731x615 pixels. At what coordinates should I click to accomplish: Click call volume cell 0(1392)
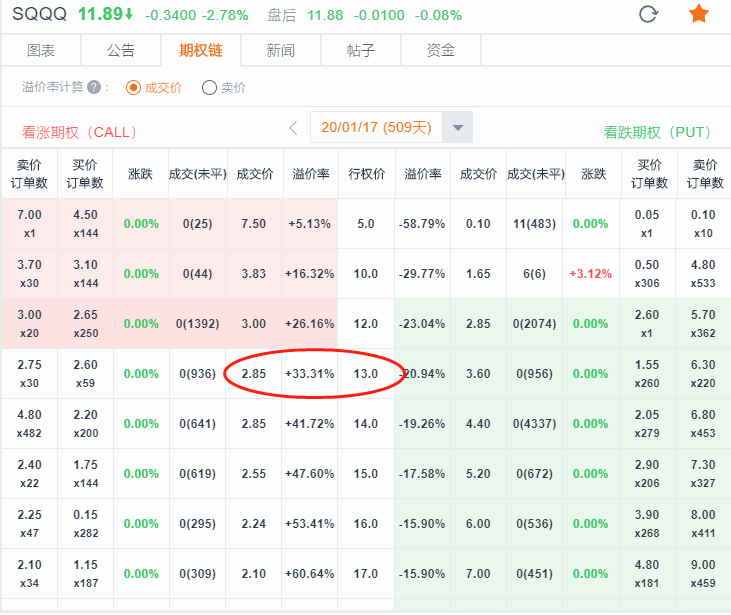198,324
